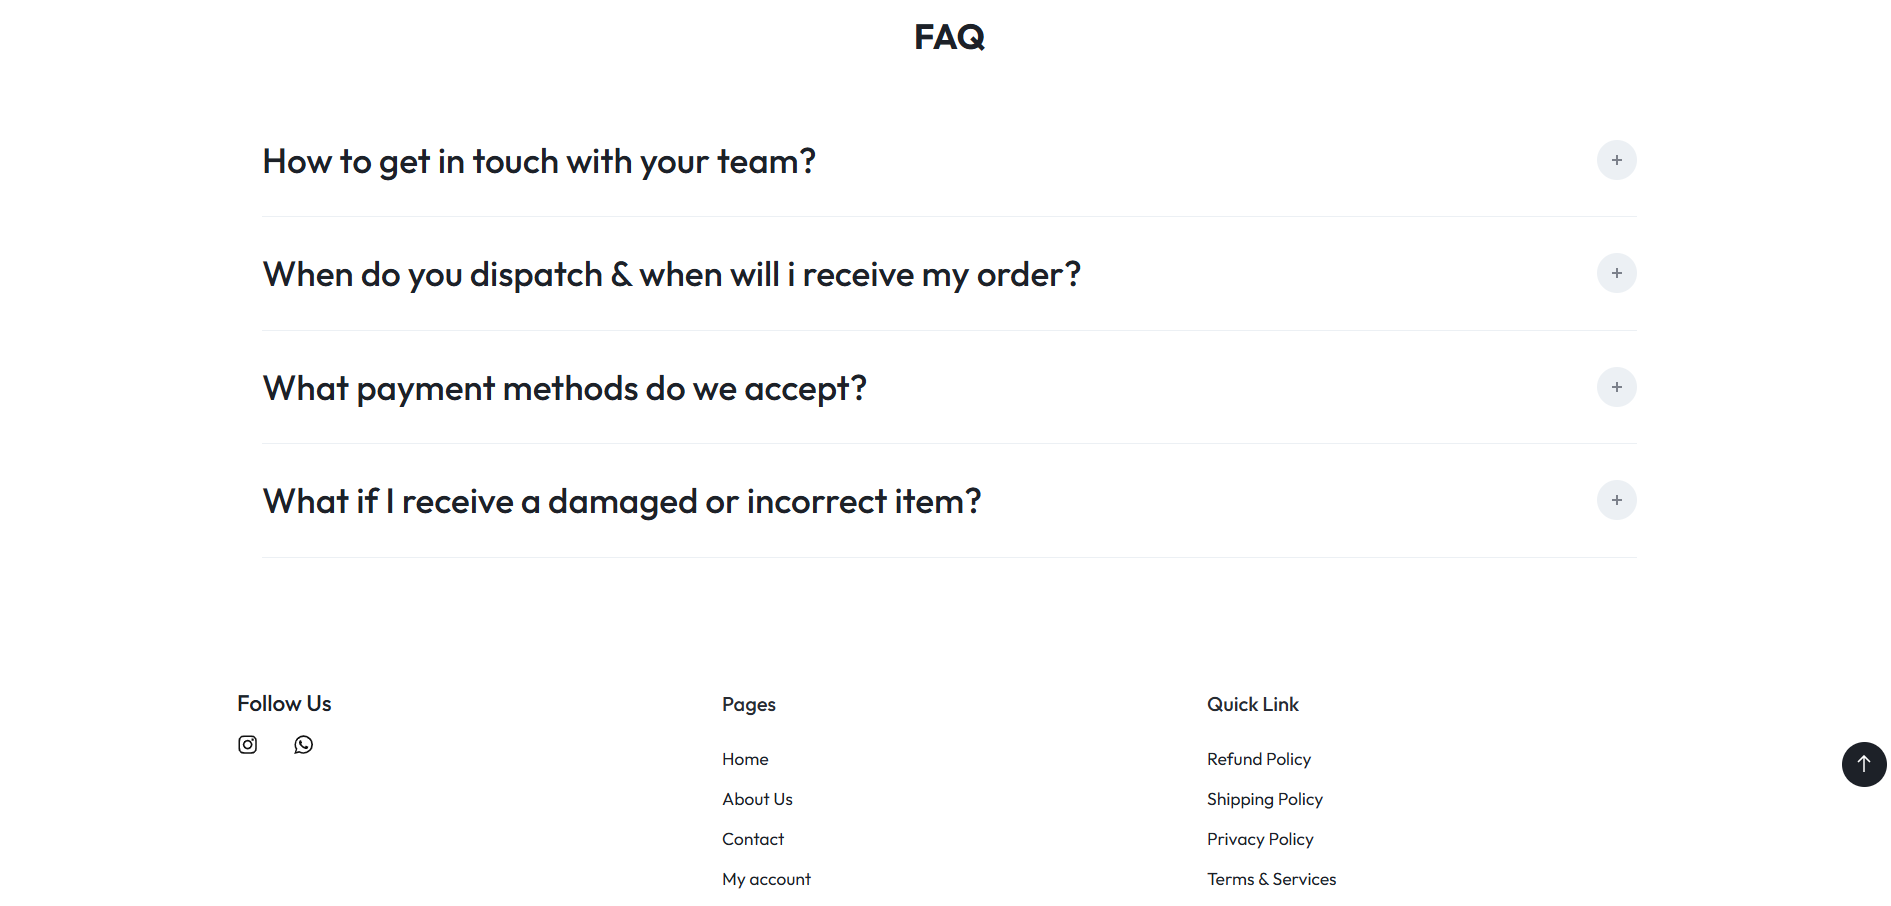Viewport: 1891px width, 906px height.
Task: Open the Contact page link
Action: (753, 839)
